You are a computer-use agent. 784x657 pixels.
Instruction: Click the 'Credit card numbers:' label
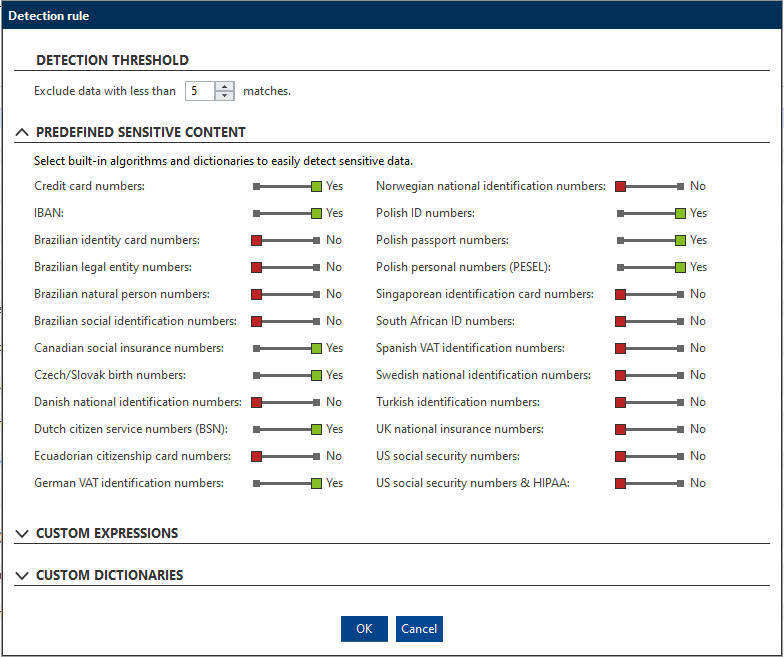90,186
